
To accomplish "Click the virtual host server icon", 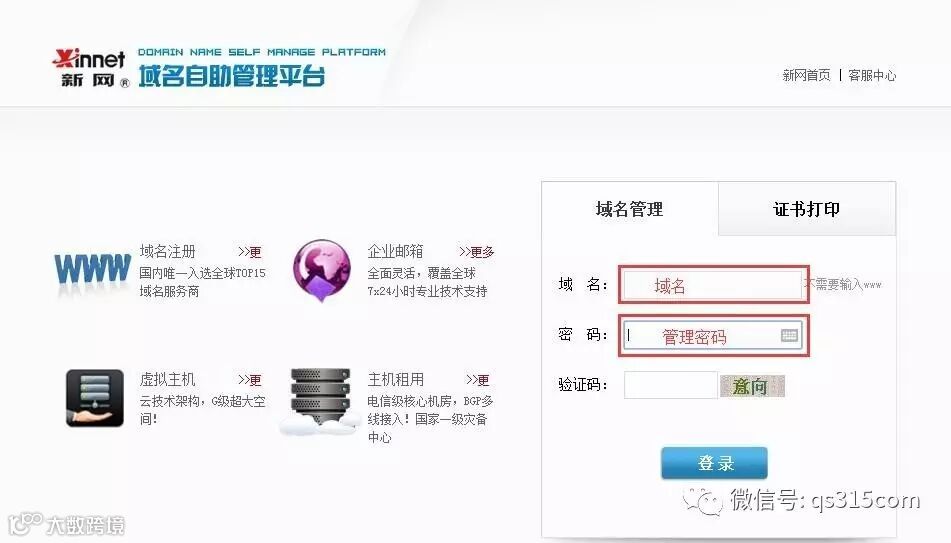I will pyautogui.click(x=95, y=397).
